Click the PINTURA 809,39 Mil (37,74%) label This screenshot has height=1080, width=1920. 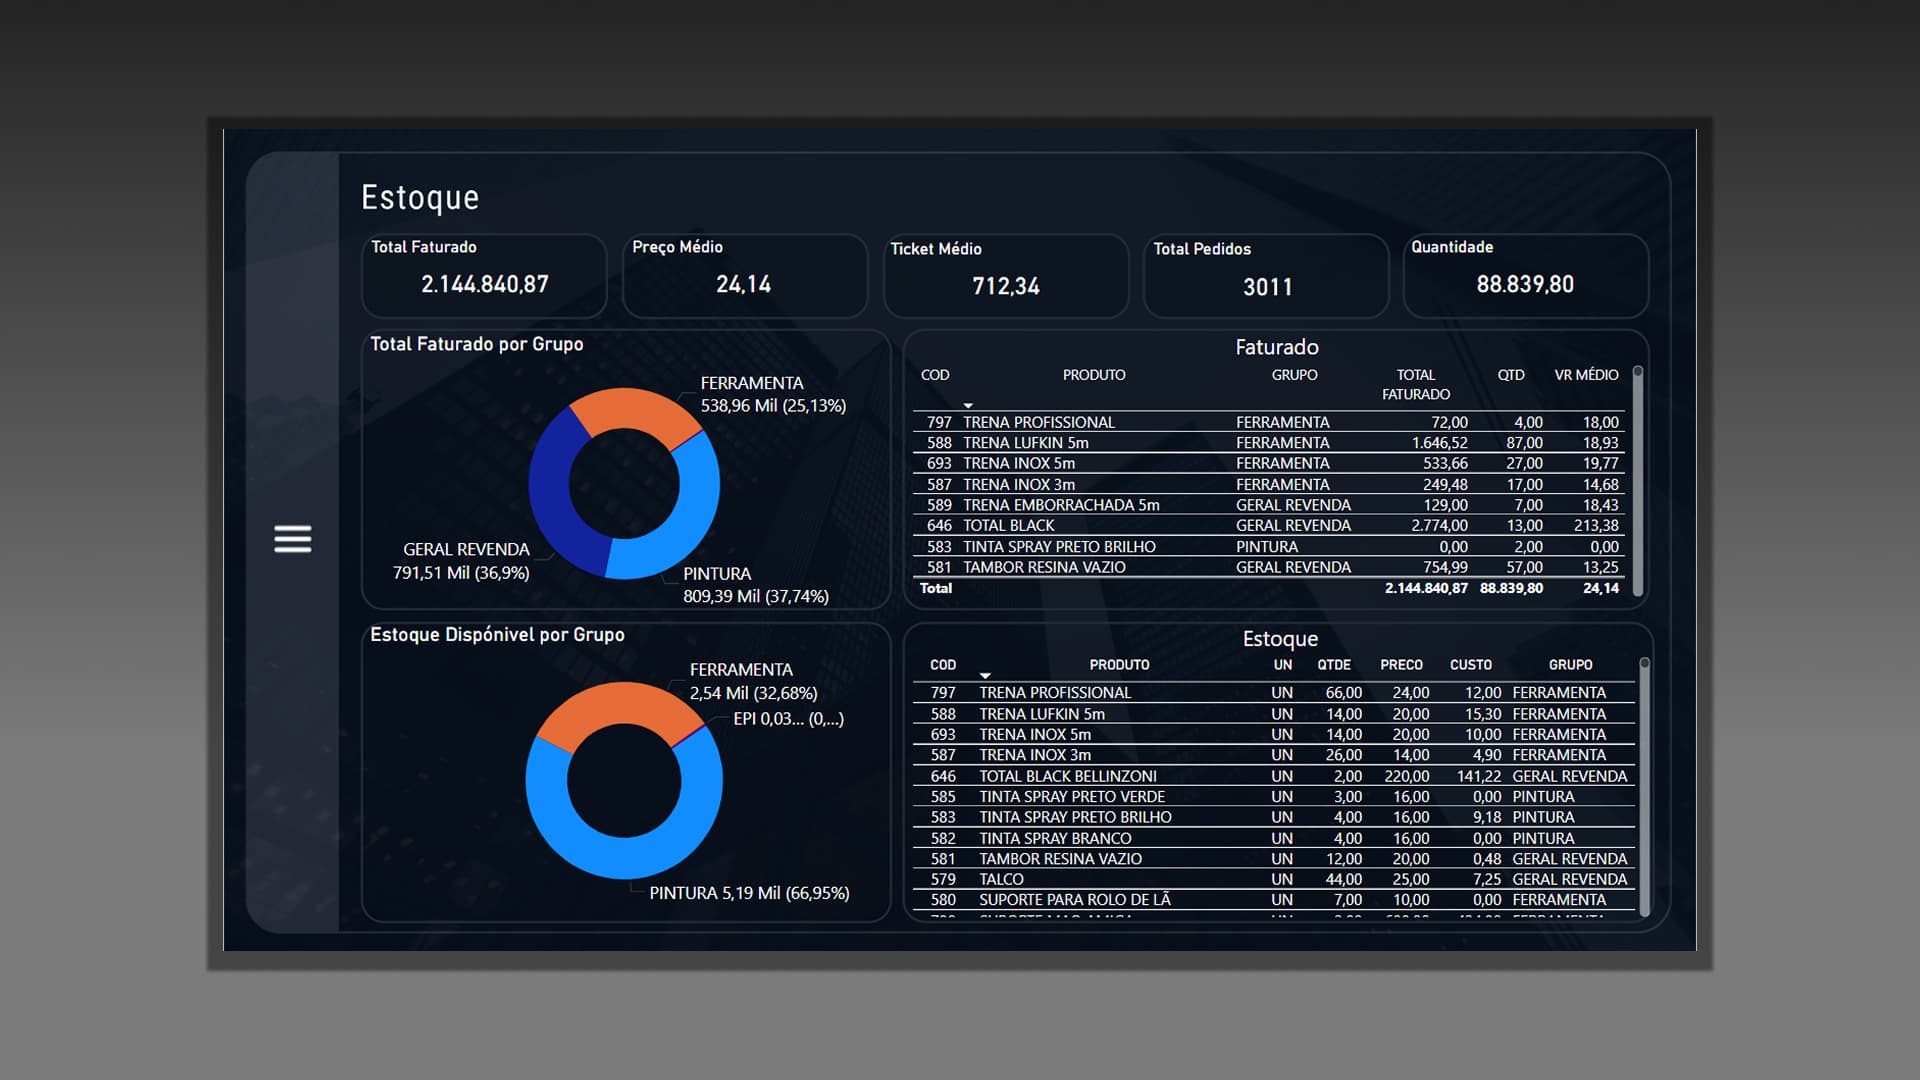756,585
